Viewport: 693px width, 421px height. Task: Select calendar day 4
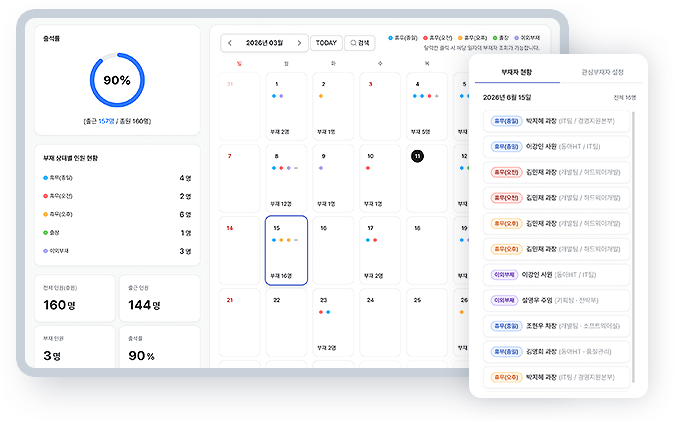[x=427, y=106]
